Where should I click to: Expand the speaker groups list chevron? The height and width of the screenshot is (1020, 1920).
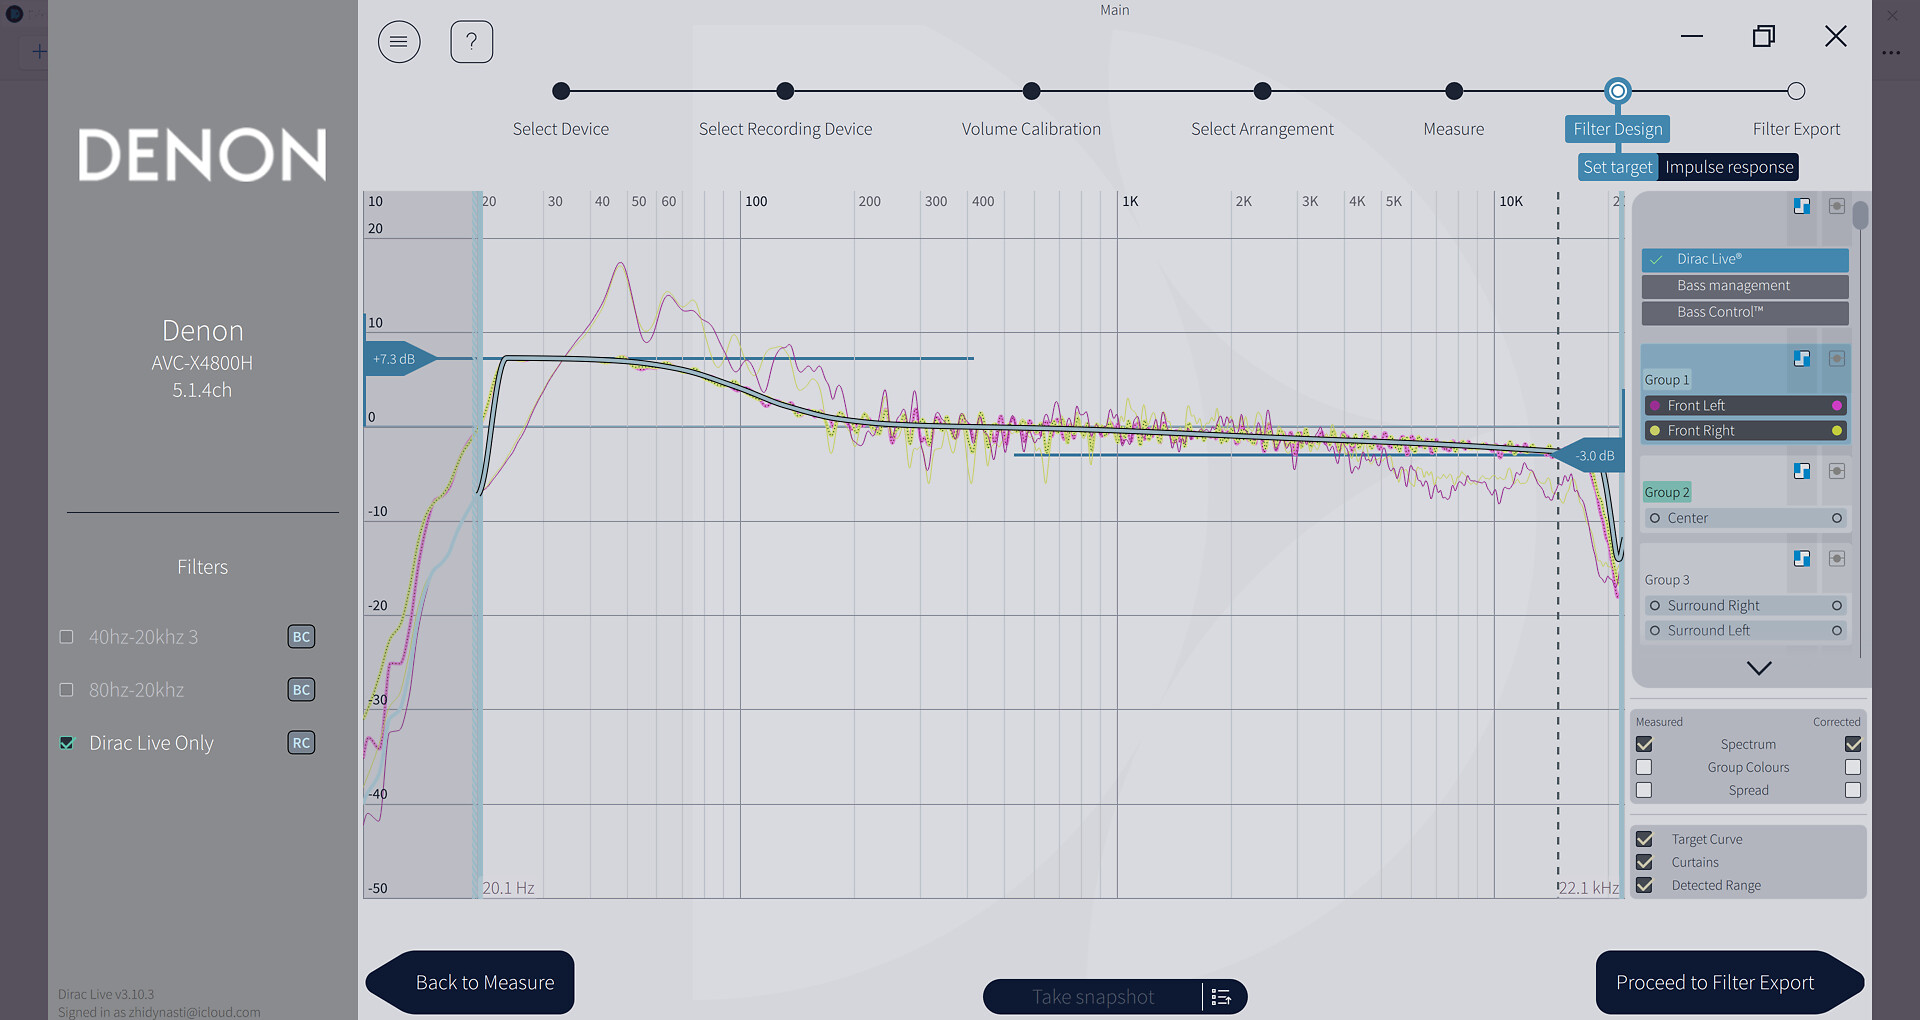(1759, 668)
